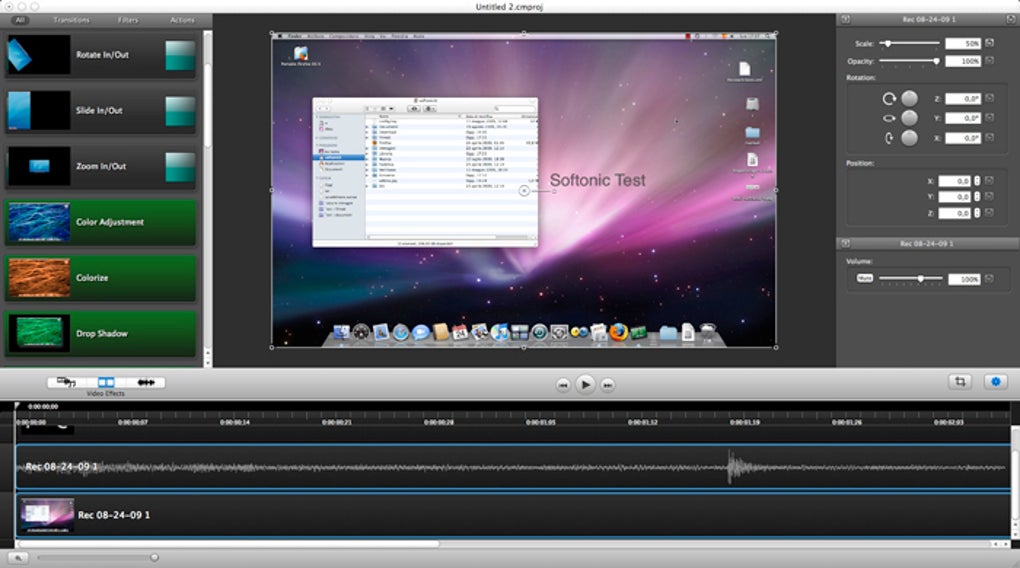Toggle the Mute button under Volume
Image resolution: width=1020 pixels, height=568 pixels.
[864, 278]
